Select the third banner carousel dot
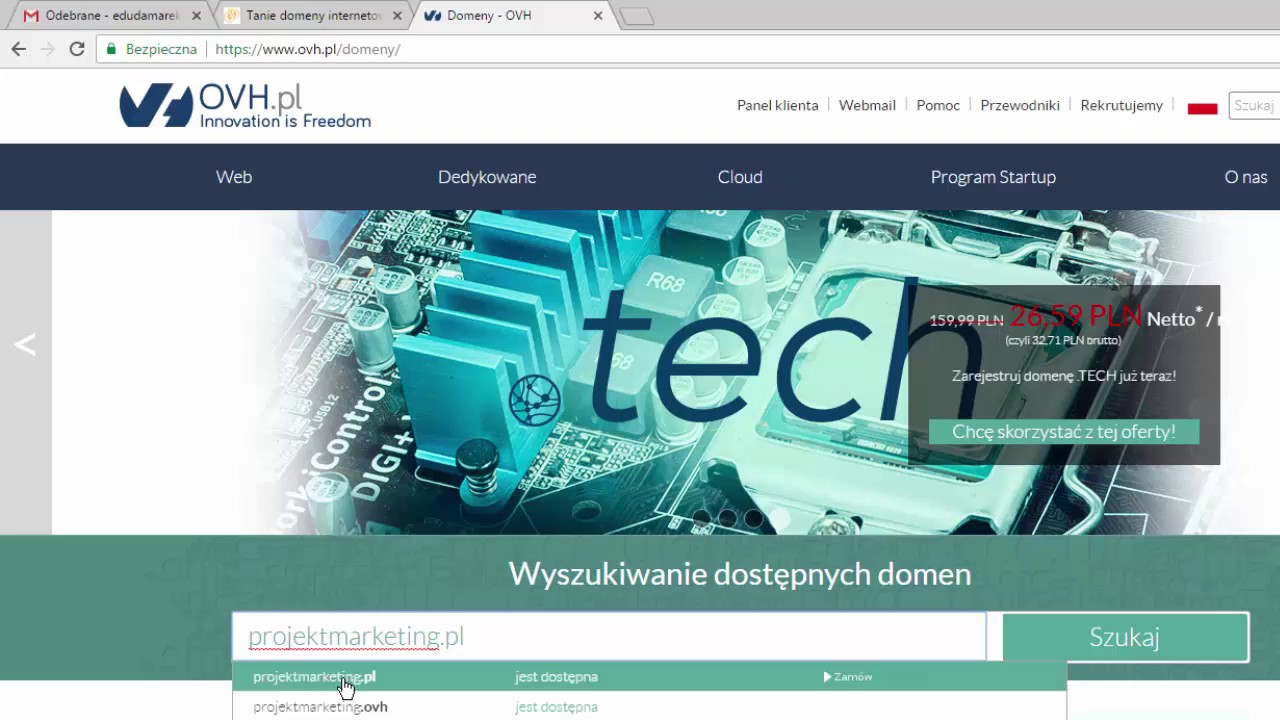Screen dimensions: 1280x720 tap(754, 518)
